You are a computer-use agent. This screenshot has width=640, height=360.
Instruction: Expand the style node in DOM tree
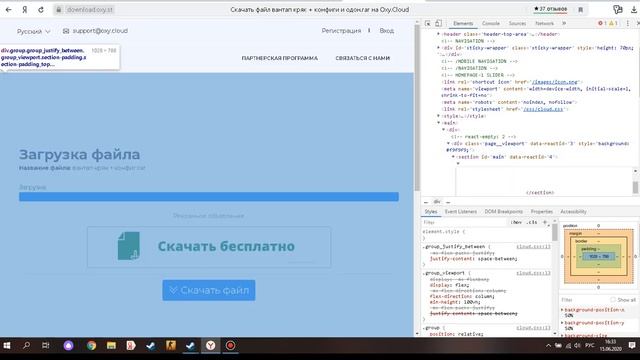[438, 116]
